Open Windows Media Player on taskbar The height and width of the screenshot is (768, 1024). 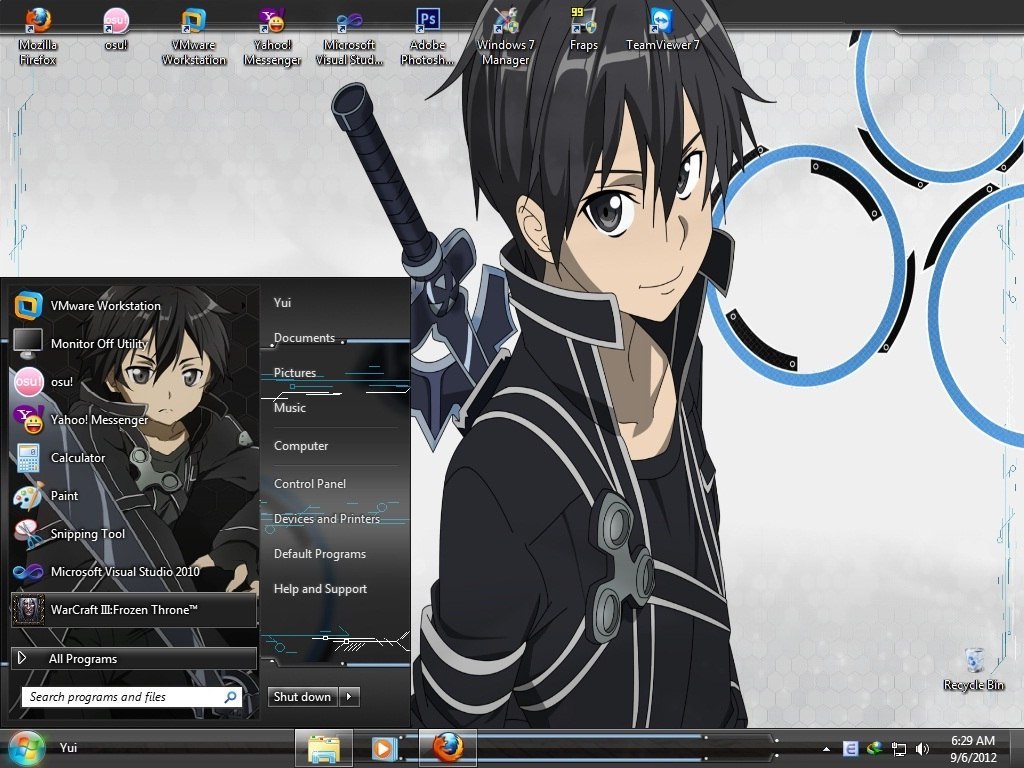pyautogui.click(x=384, y=748)
